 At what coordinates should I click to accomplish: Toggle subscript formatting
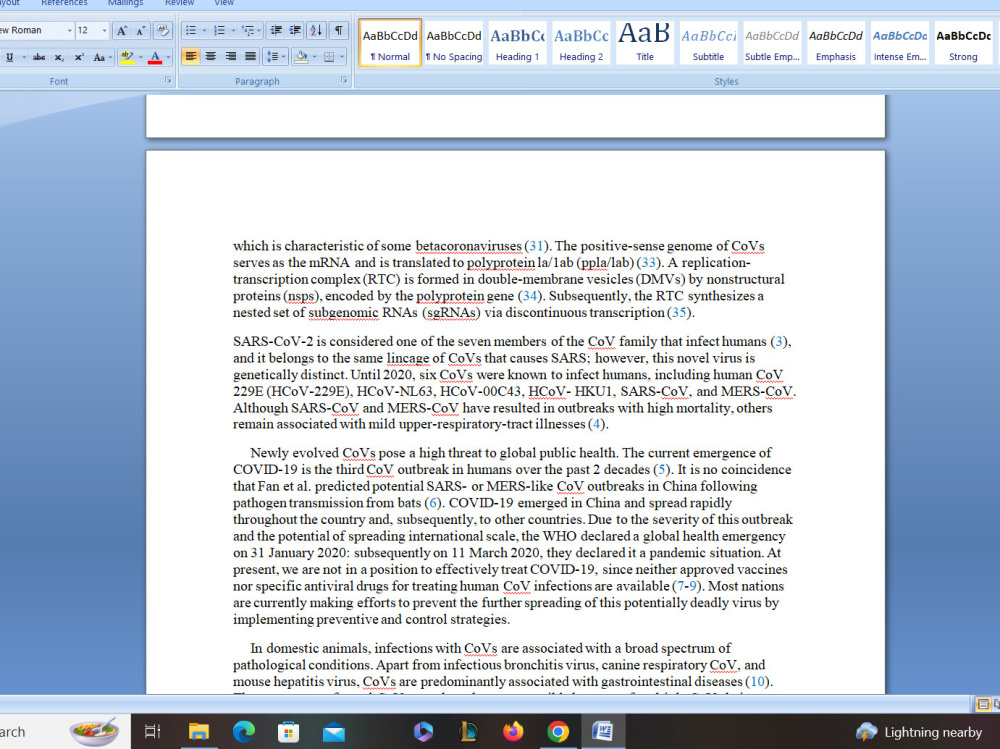tap(59, 57)
